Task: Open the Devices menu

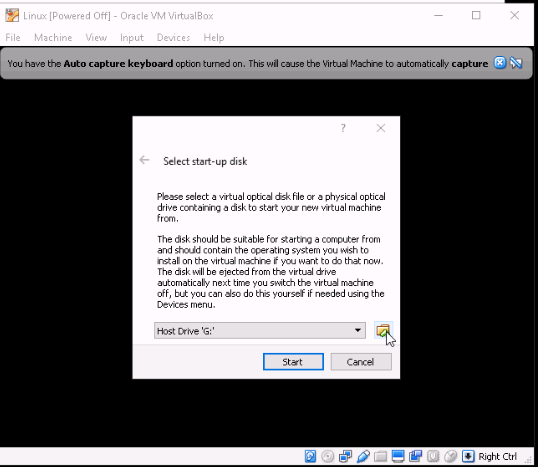Action: tap(173, 37)
